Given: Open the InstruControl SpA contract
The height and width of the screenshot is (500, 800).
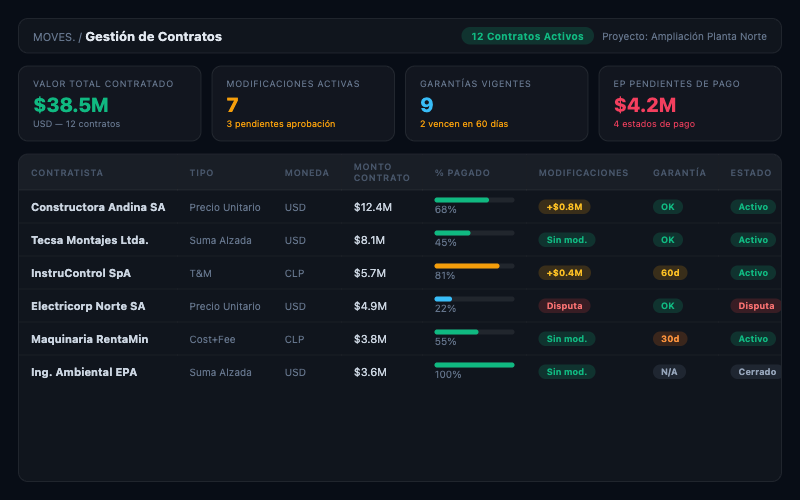Looking at the screenshot, I should [81, 273].
